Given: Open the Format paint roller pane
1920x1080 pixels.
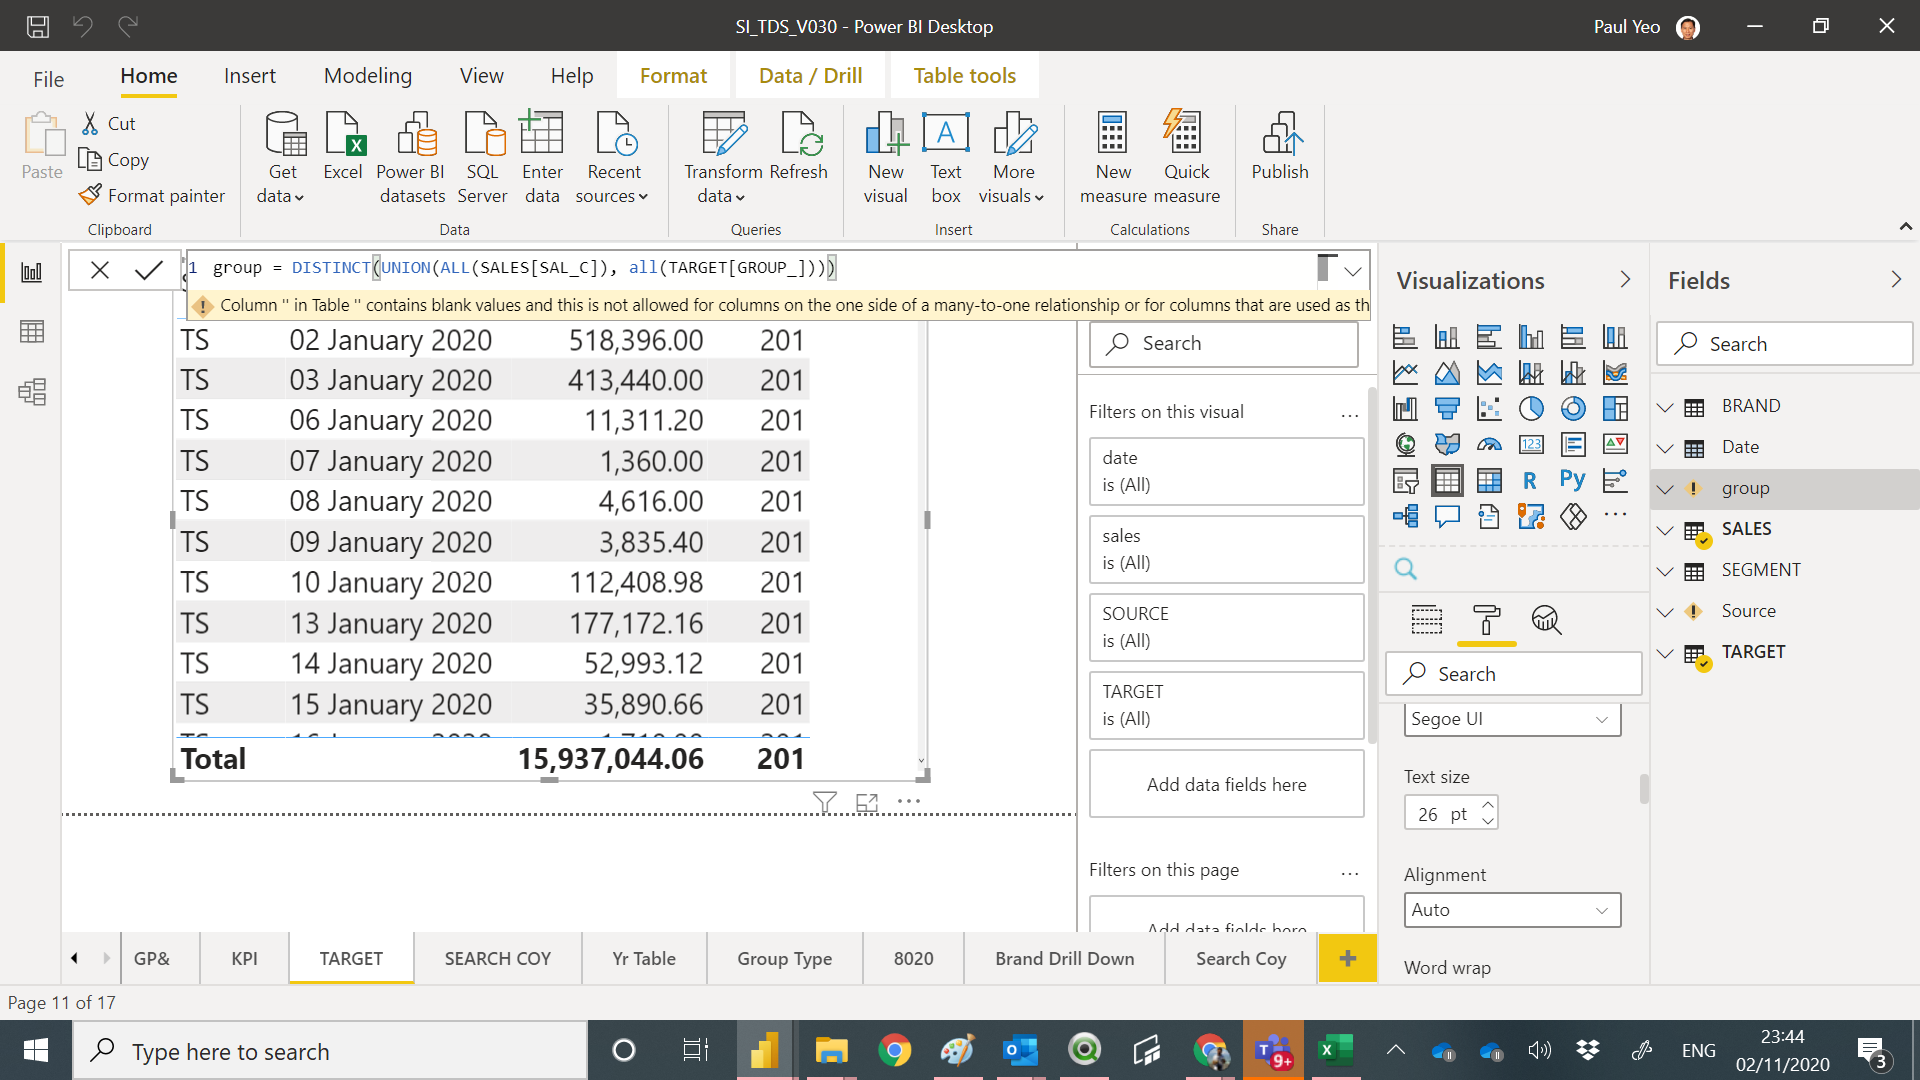Looking at the screenshot, I should point(1487,620).
